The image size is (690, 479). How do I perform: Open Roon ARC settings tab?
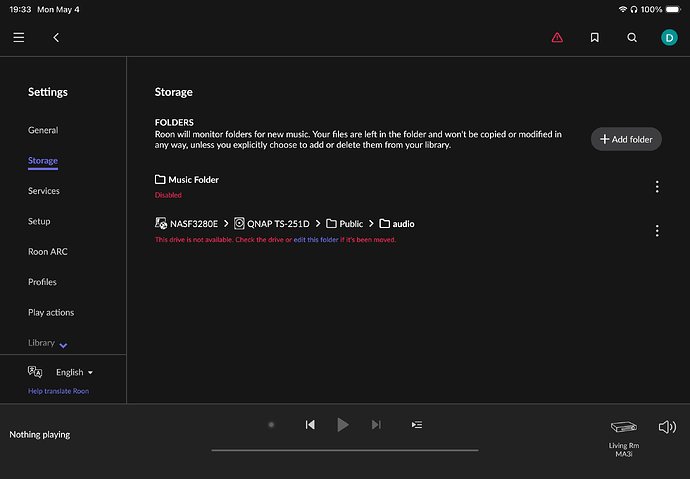[48, 251]
